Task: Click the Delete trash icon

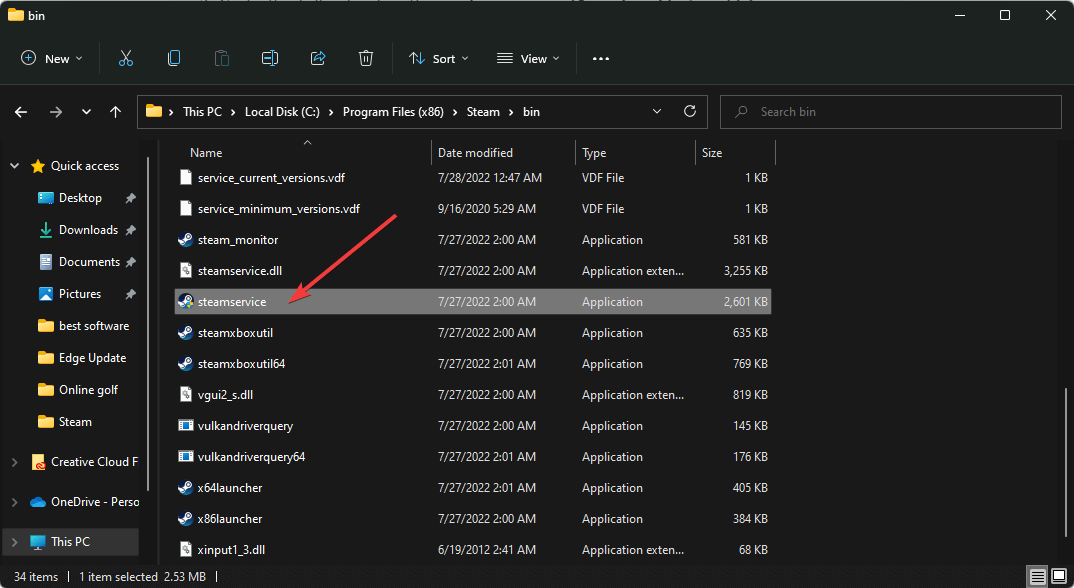Action: click(366, 58)
